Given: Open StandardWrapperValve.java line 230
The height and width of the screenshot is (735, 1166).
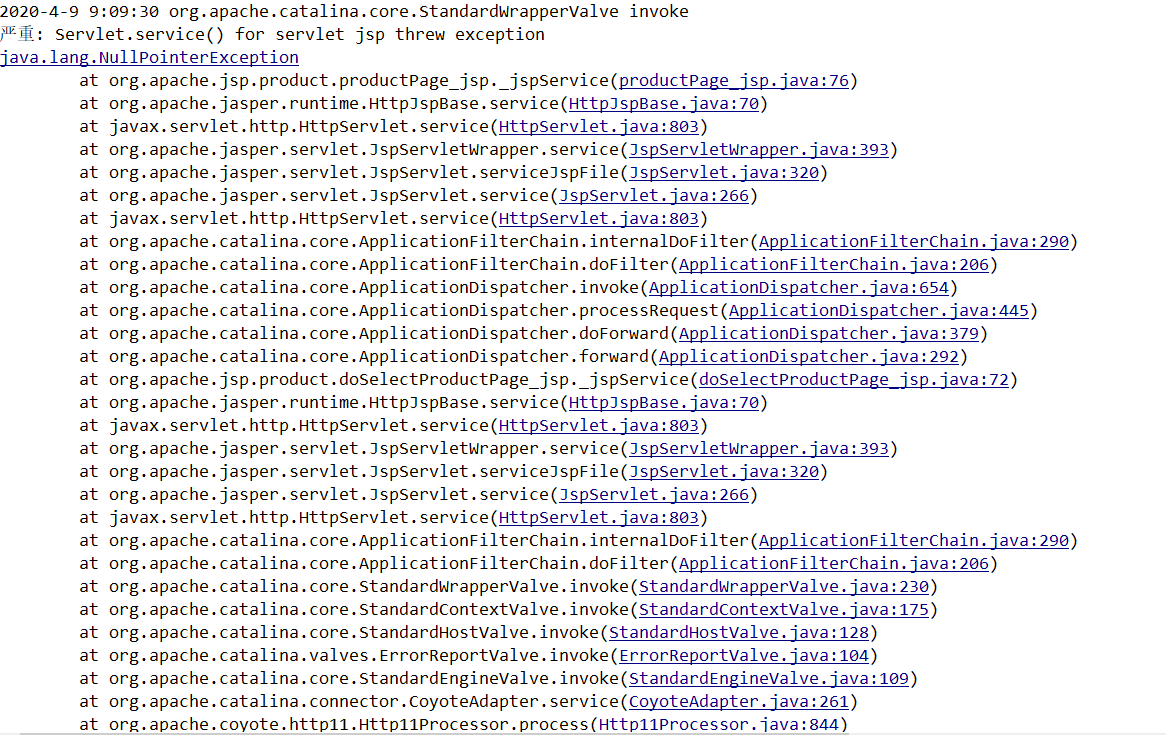Looking at the screenshot, I should 784,586.
